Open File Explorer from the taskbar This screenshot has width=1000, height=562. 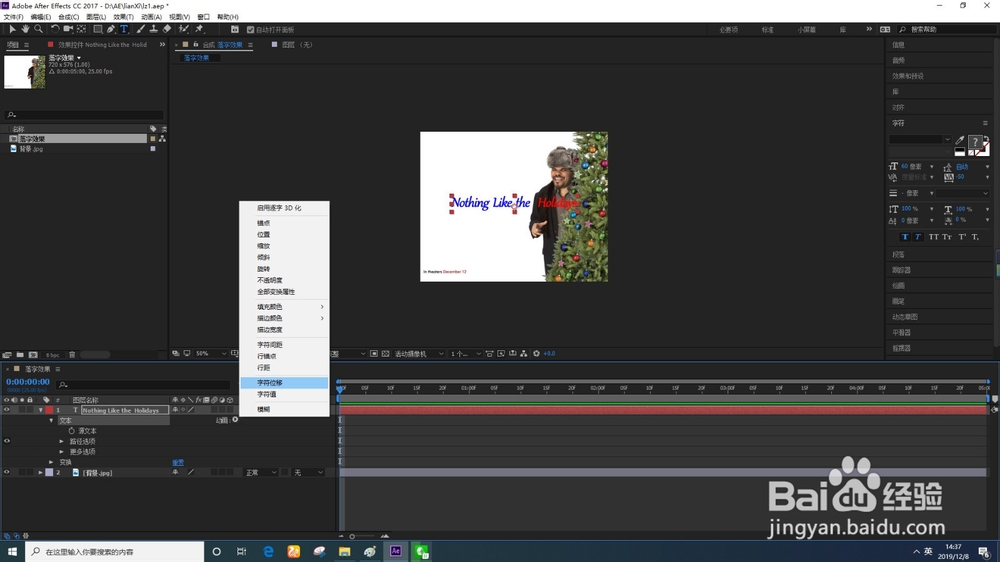pyautogui.click(x=344, y=551)
